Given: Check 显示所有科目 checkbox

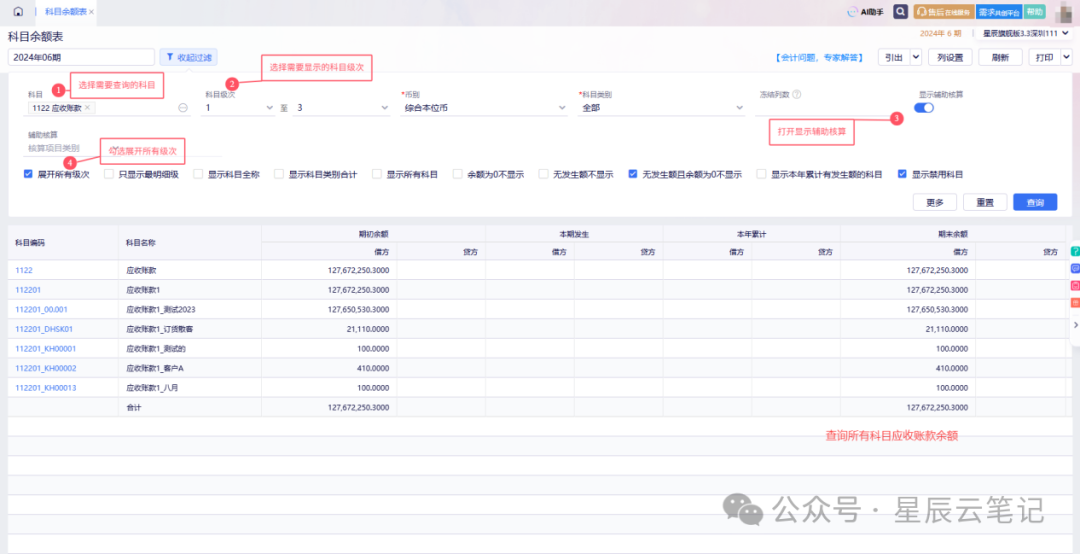Looking at the screenshot, I should coord(377,174).
